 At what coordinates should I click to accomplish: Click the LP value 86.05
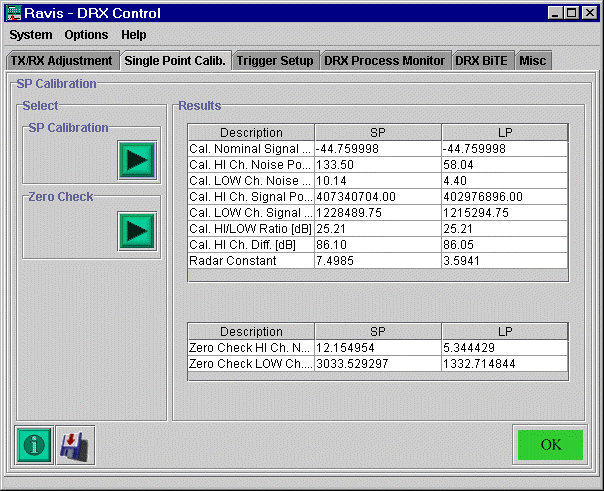(x=505, y=245)
